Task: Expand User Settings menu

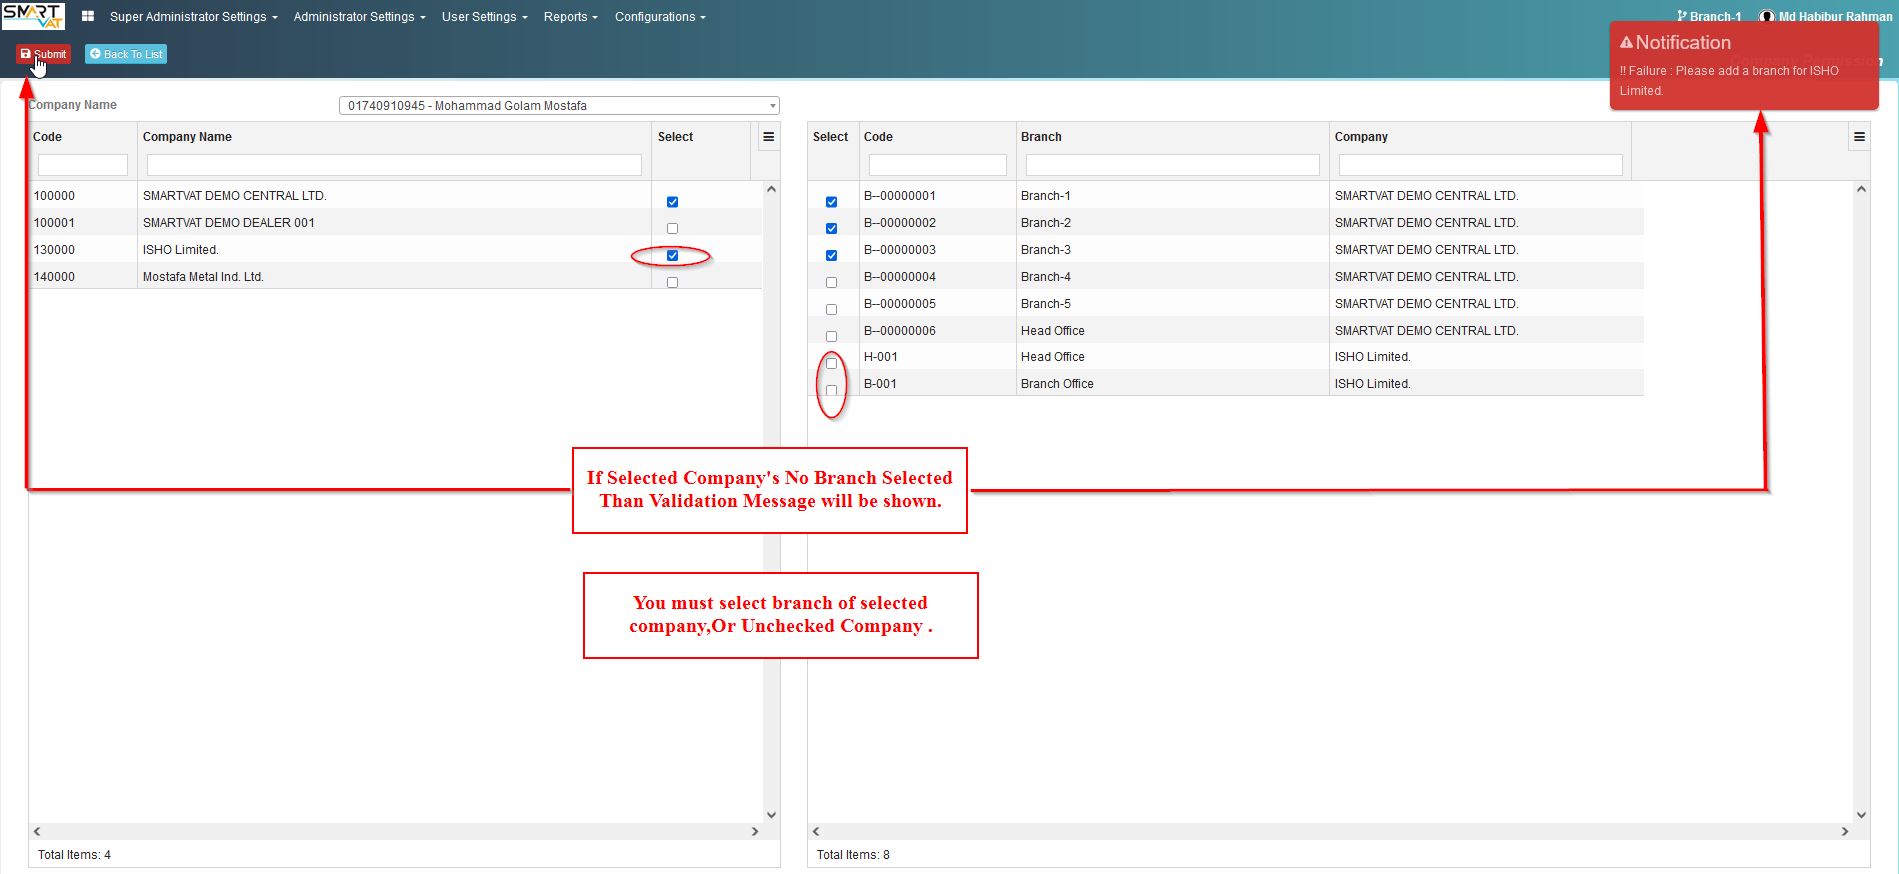Action: pos(484,17)
